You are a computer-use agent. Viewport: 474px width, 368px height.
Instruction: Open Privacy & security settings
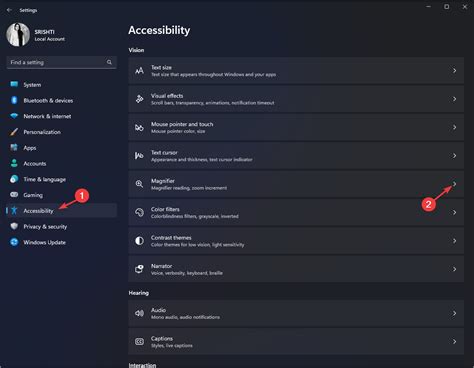point(45,227)
